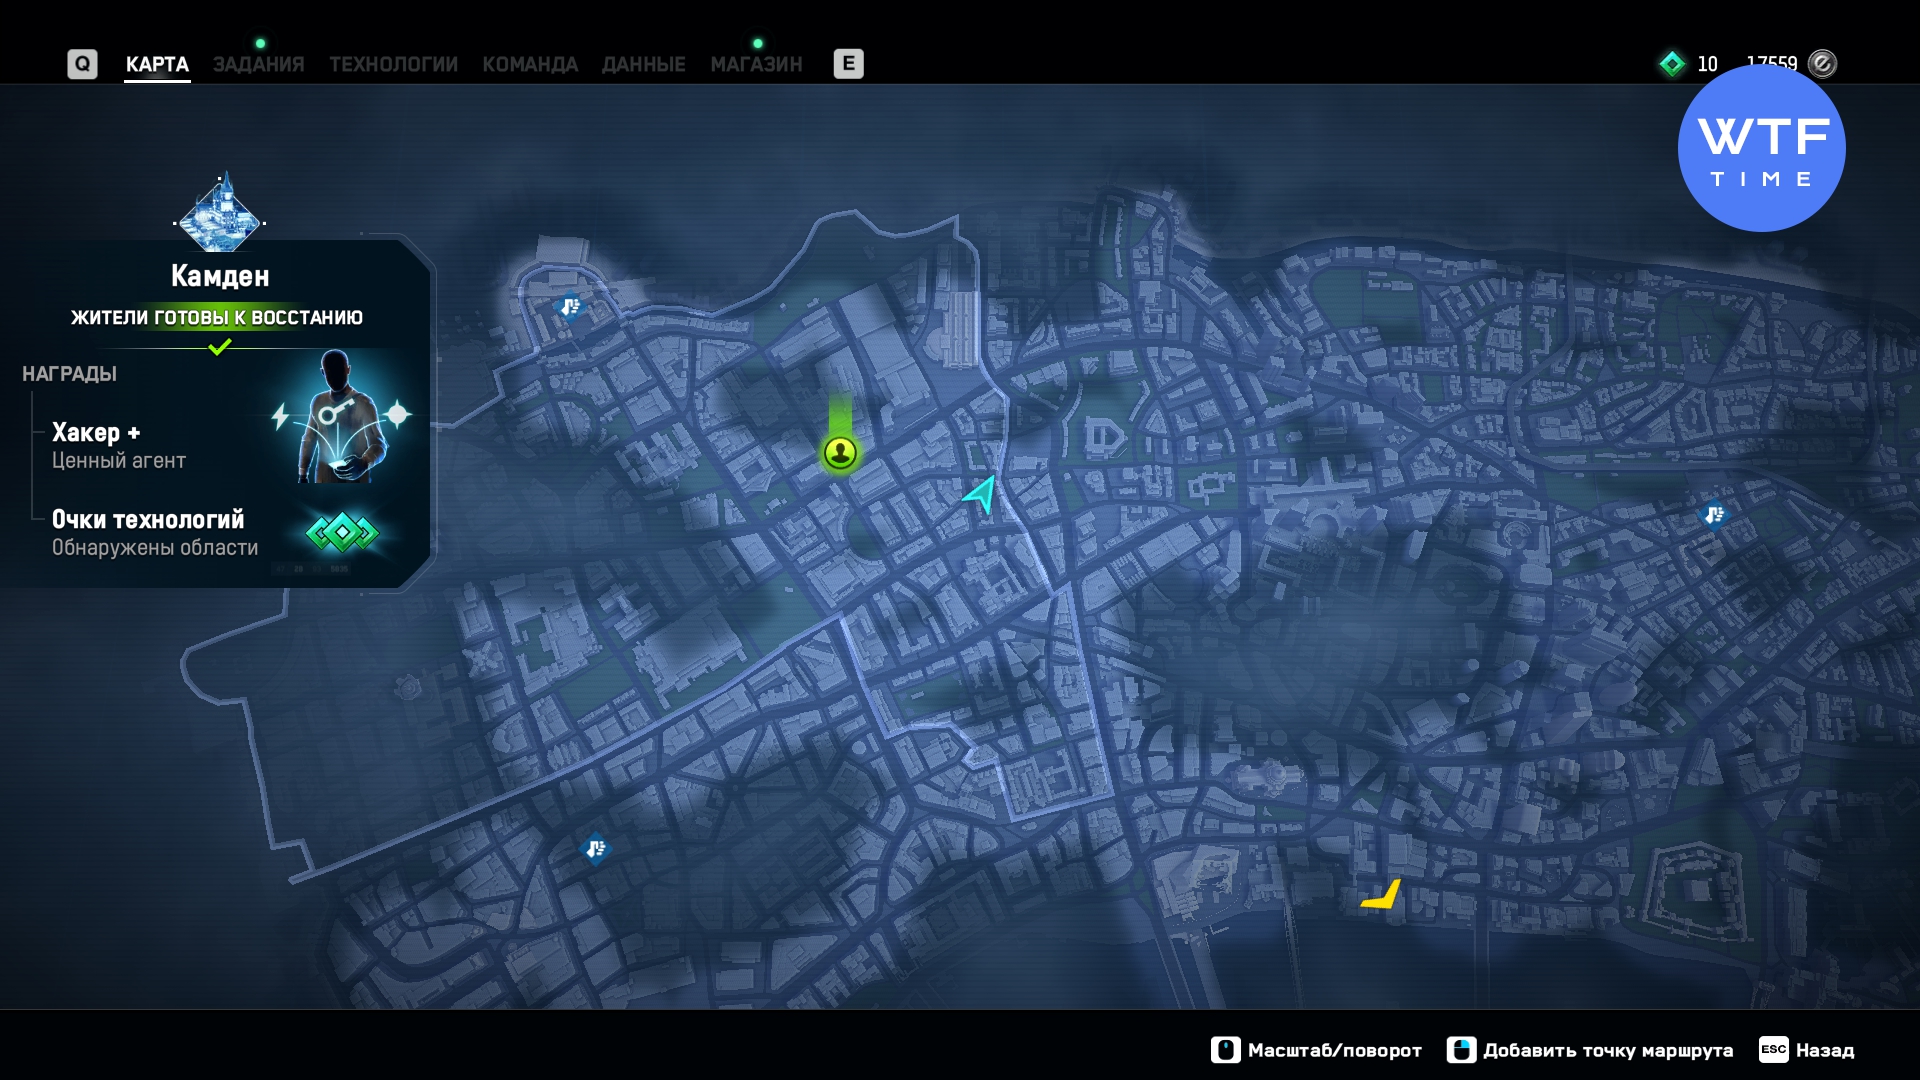The width and height of the screenshot is (1920, 1080).
Task: Select the music icon on east side
Action: coord(1714,514)
